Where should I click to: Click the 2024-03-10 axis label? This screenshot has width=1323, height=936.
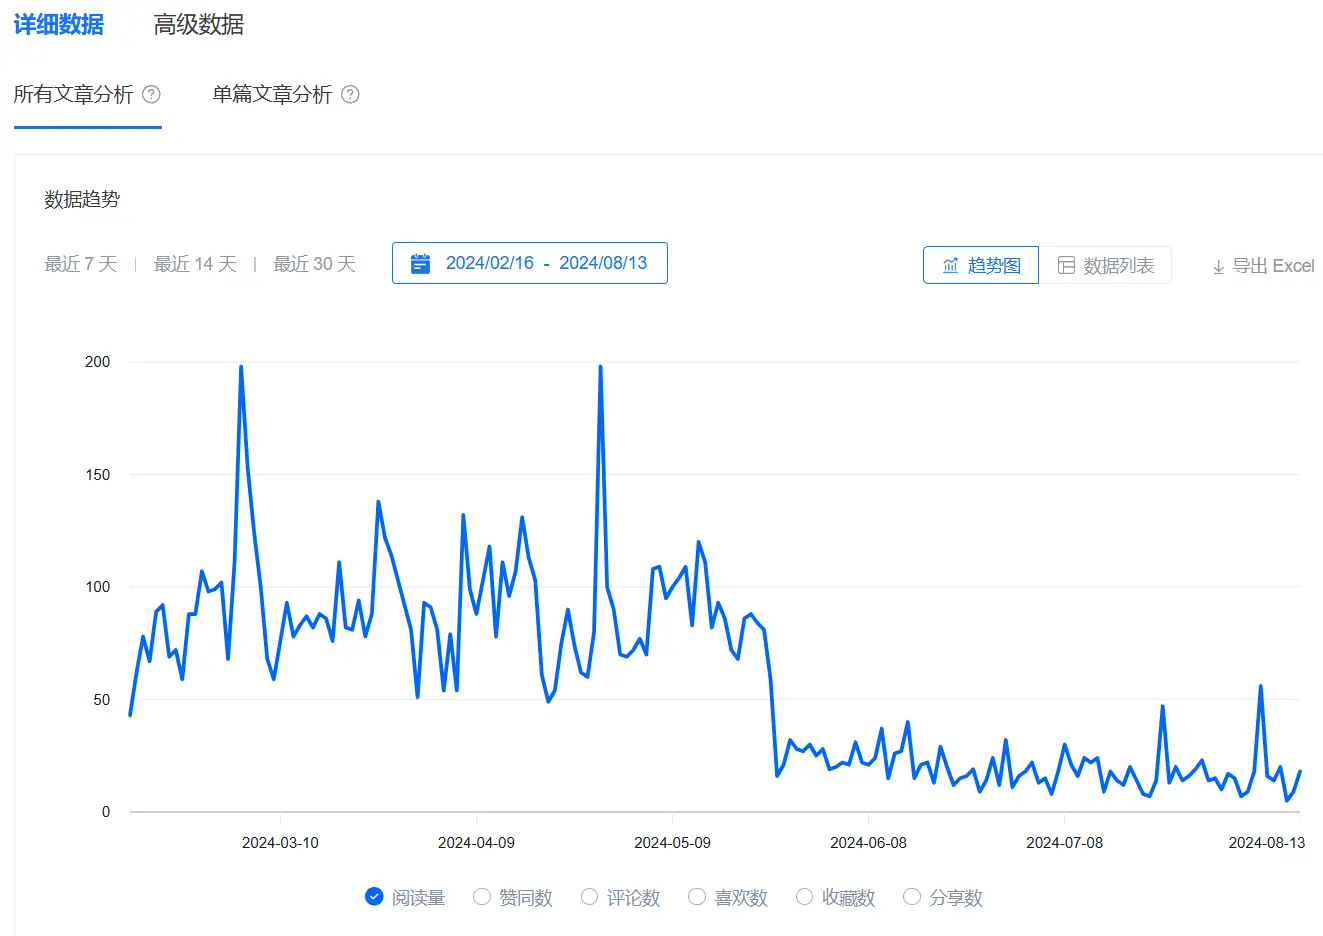280,843
